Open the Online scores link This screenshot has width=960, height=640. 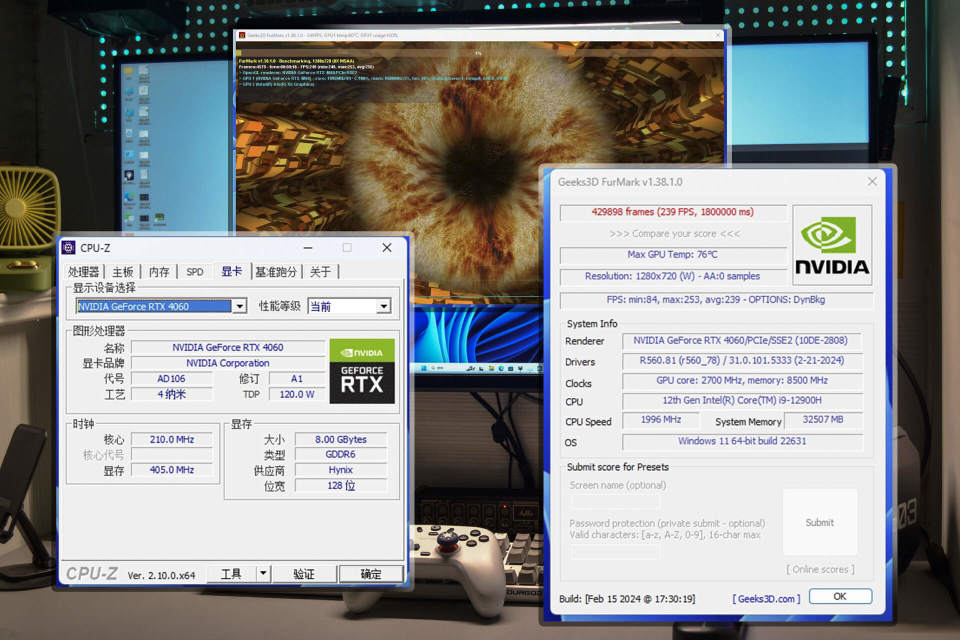point(820,570)
